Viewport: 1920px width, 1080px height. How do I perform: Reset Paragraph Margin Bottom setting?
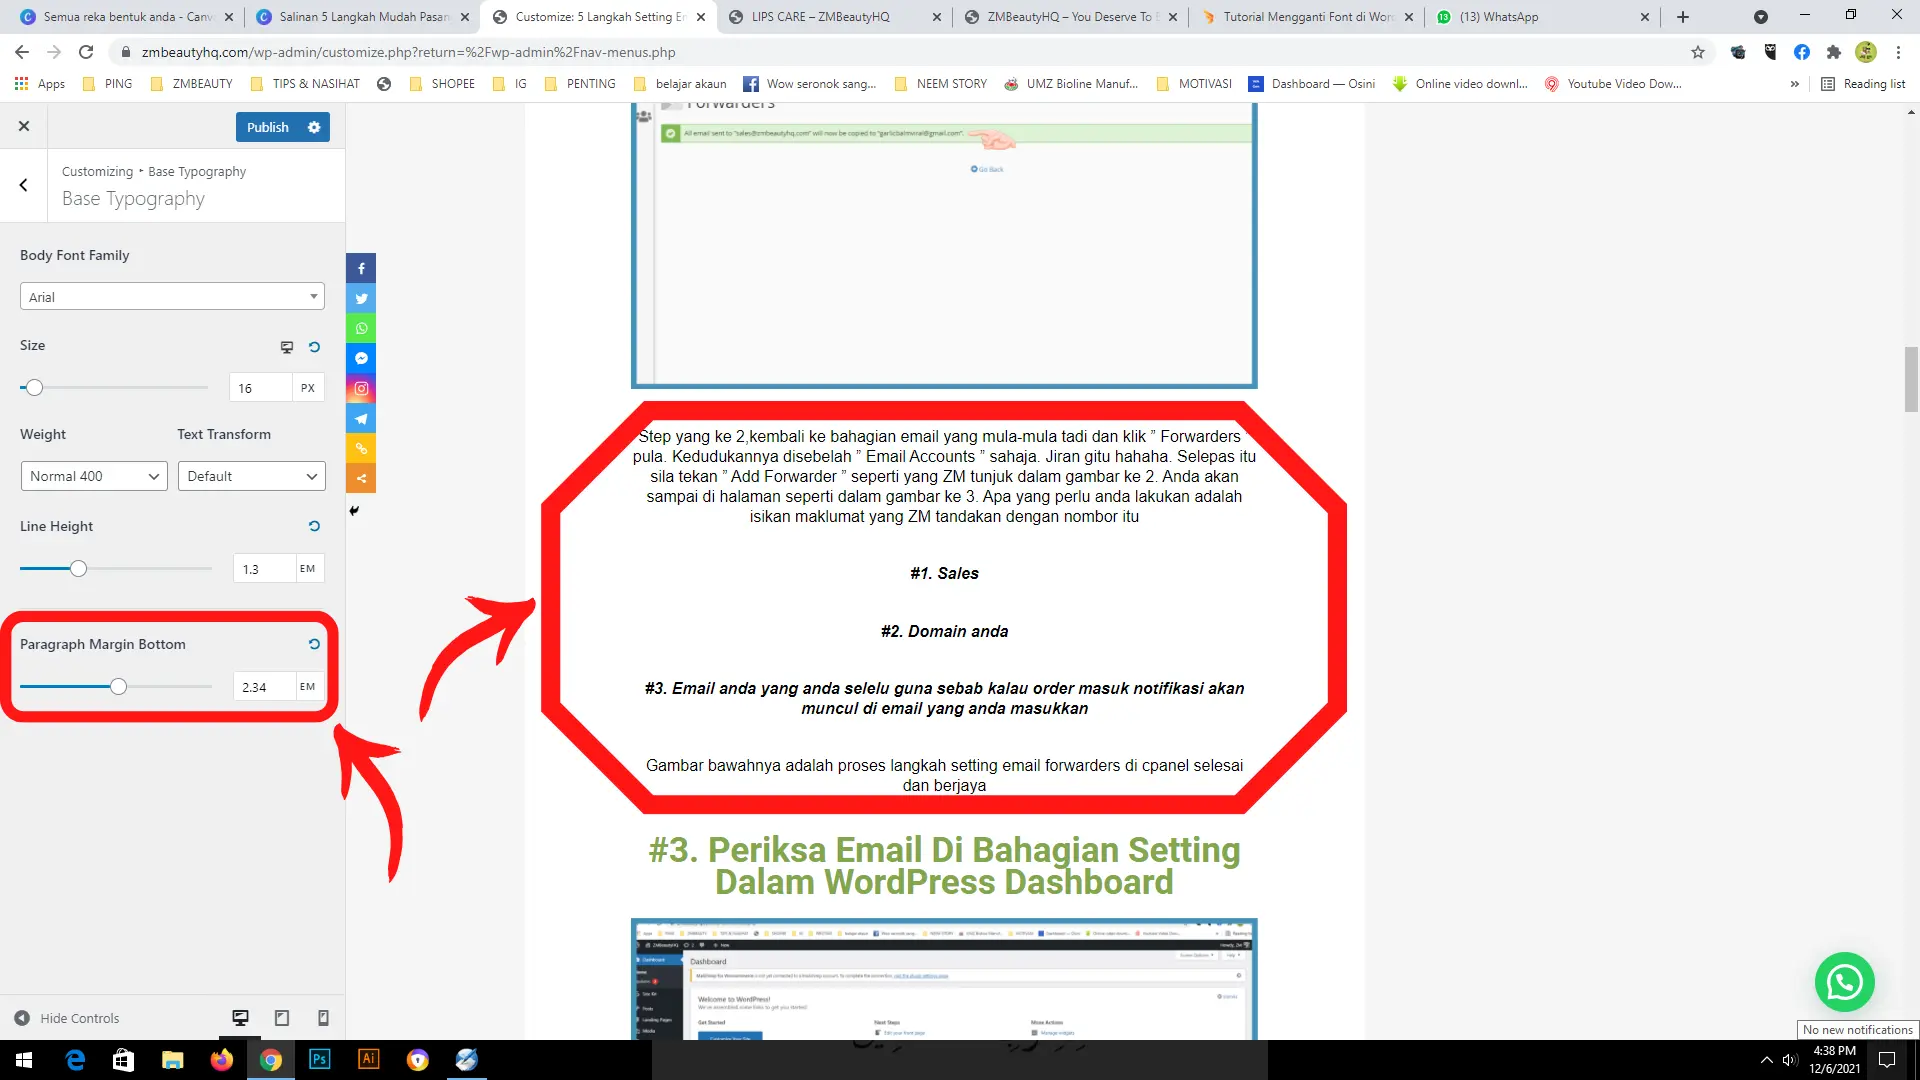pyautogui.click(x=314, y=644)
